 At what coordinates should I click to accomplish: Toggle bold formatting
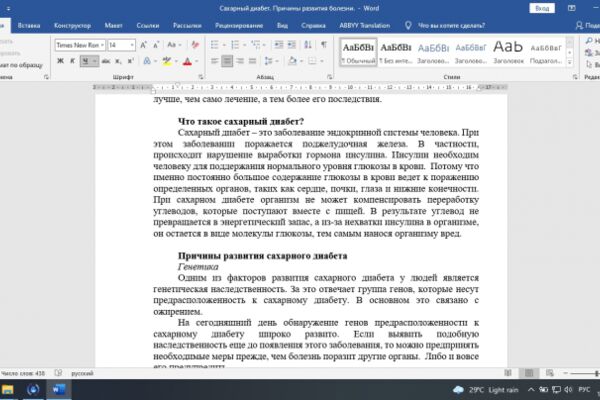[60, 61]
